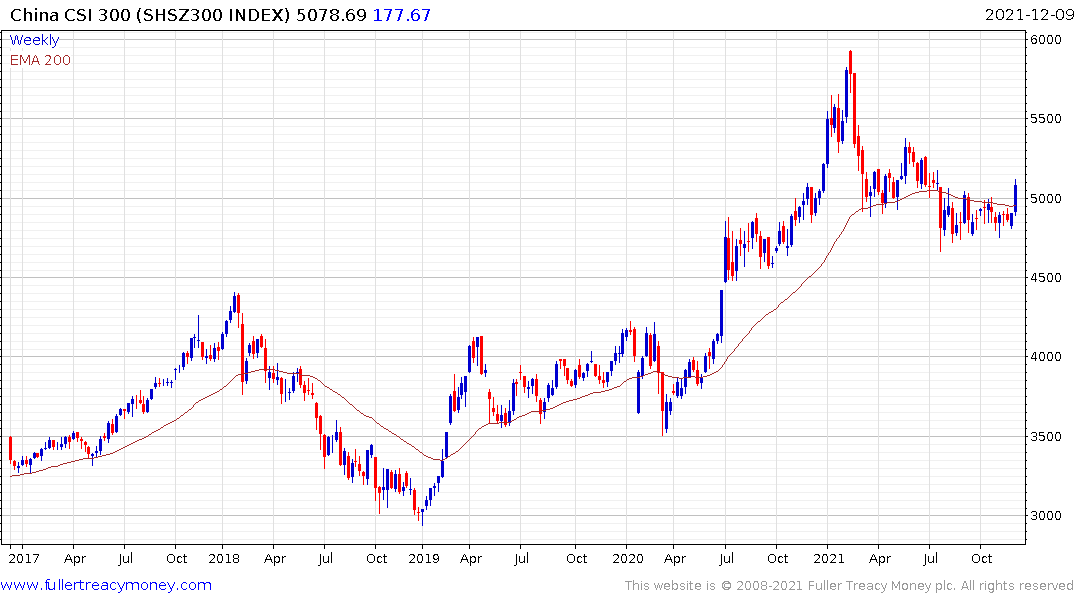Click the 2021 year label on time axis
The width and height of the screenshot is (1075, 600).
point(829,558)
